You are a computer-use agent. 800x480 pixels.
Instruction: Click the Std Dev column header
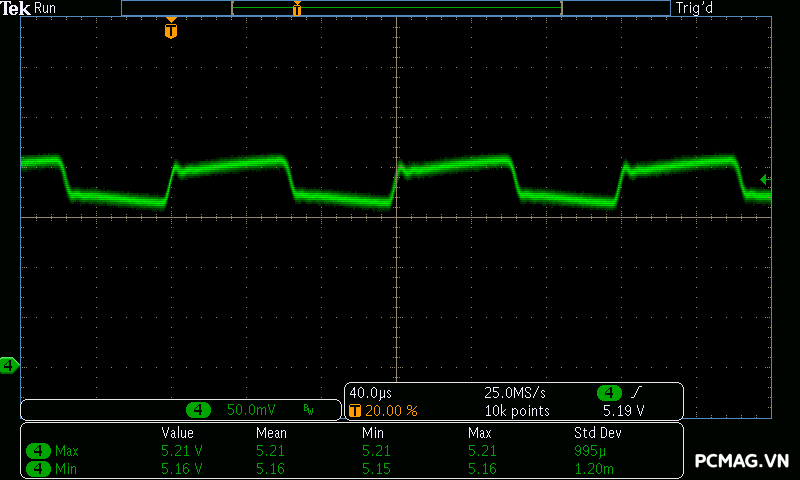point(597,433)
